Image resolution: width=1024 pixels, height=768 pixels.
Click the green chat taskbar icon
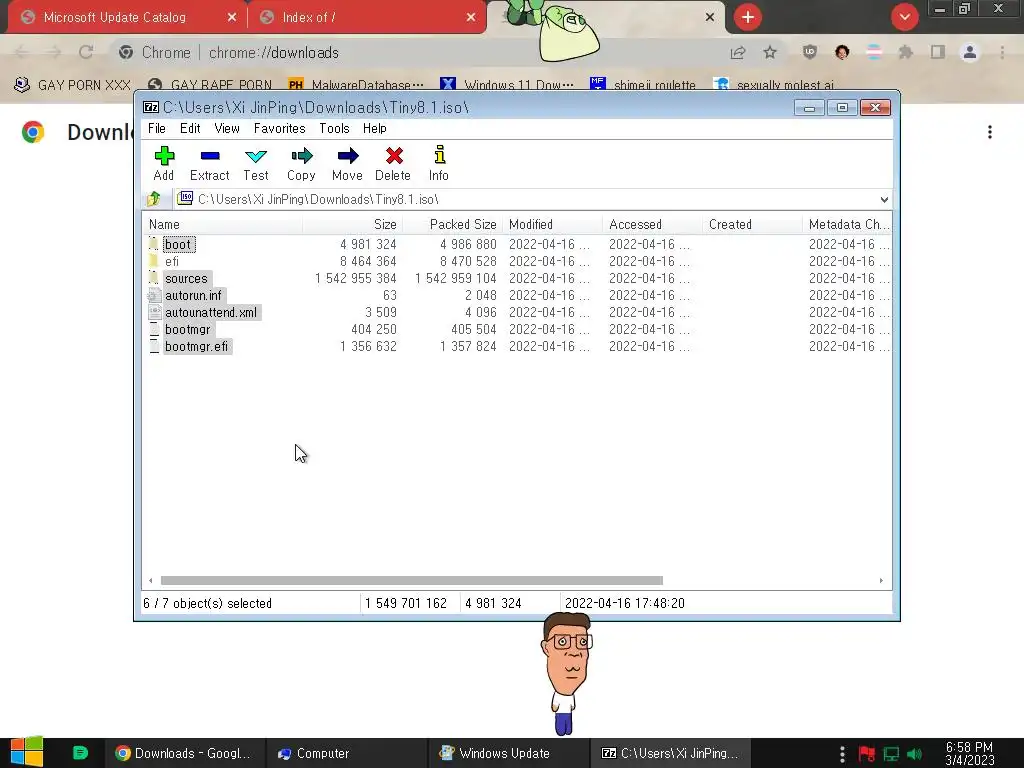point(80,753)
